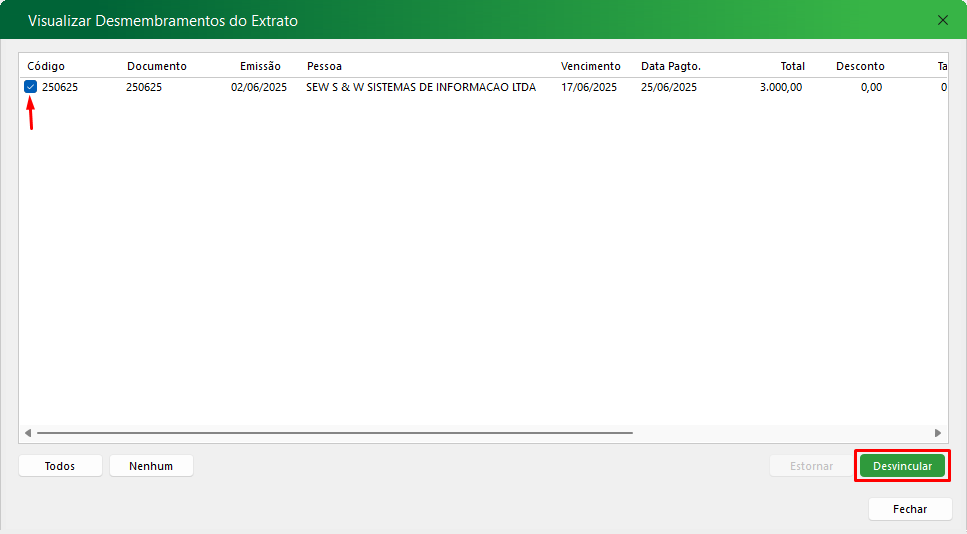
Task: Sort by the Emissão column header
Action: [x=260, y=66]
